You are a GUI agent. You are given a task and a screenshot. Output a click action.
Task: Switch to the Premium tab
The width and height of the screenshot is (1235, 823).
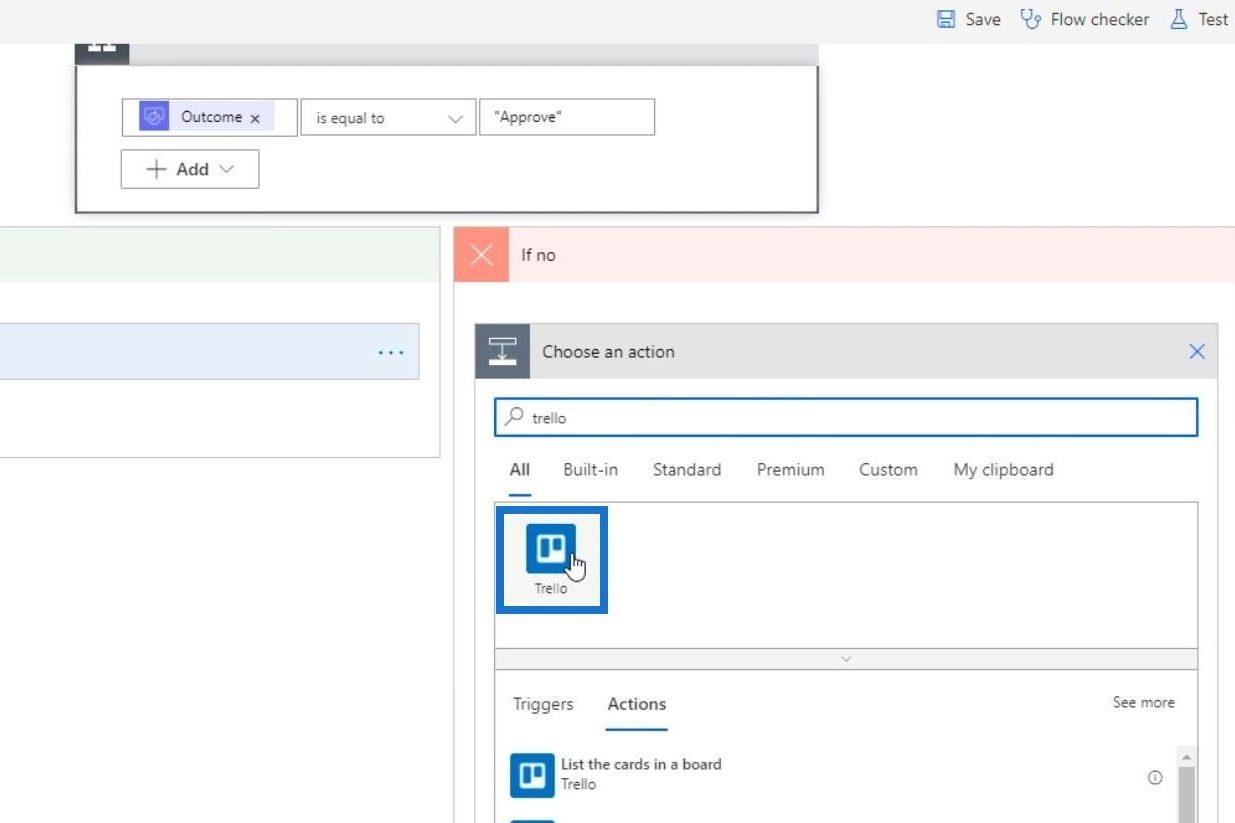791,469
